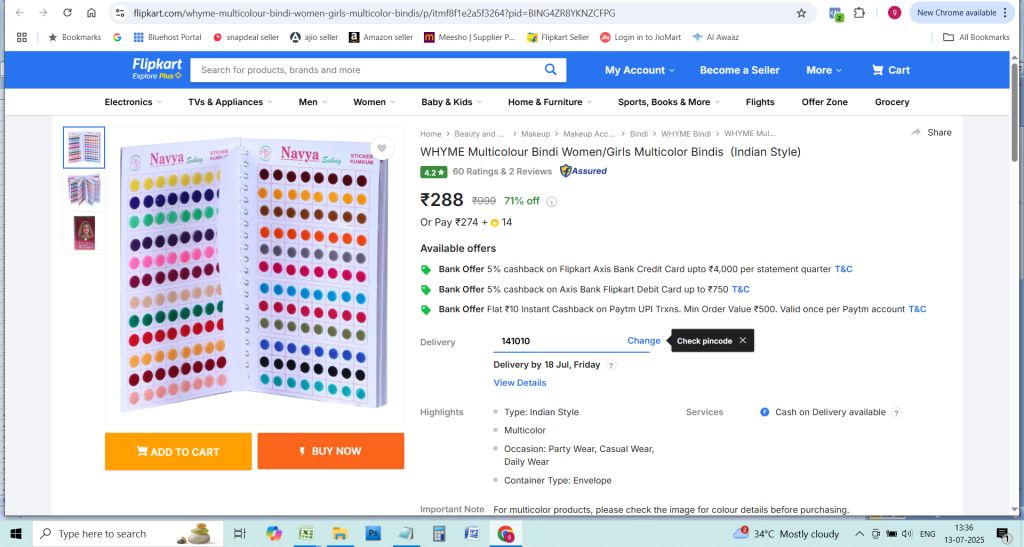
Task: Click the Flipkart logo
Action: (157, 69)
